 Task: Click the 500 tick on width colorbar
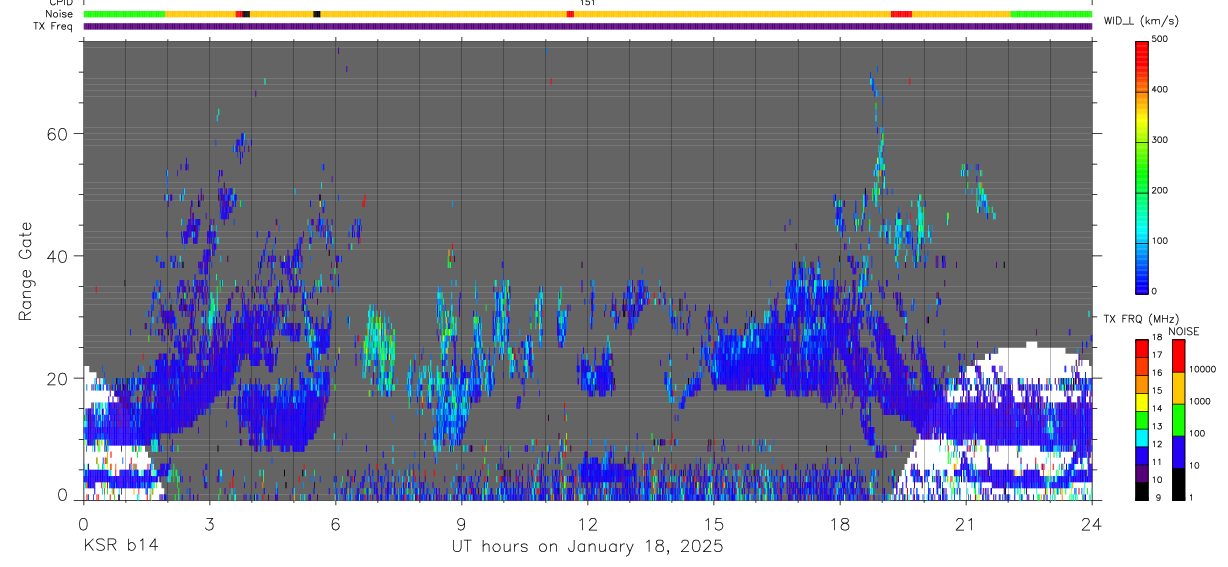[1161, 39]
